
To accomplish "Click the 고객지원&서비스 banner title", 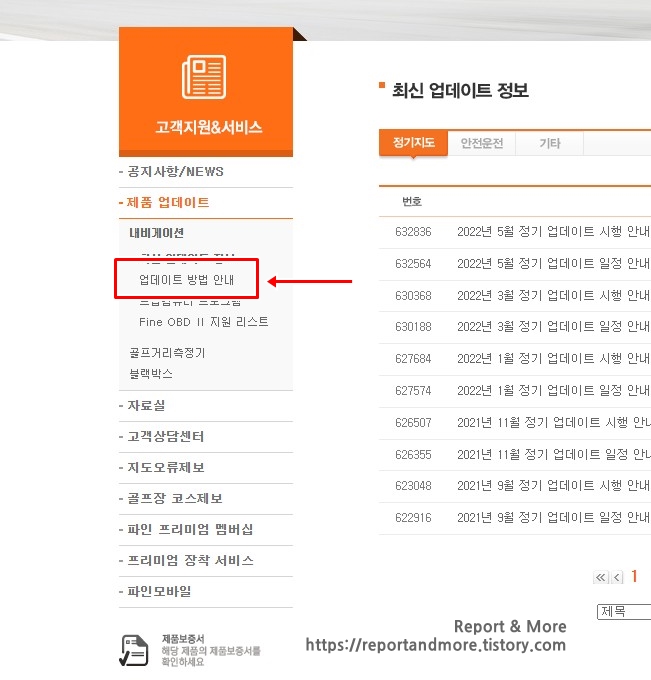I will [209, 128].
